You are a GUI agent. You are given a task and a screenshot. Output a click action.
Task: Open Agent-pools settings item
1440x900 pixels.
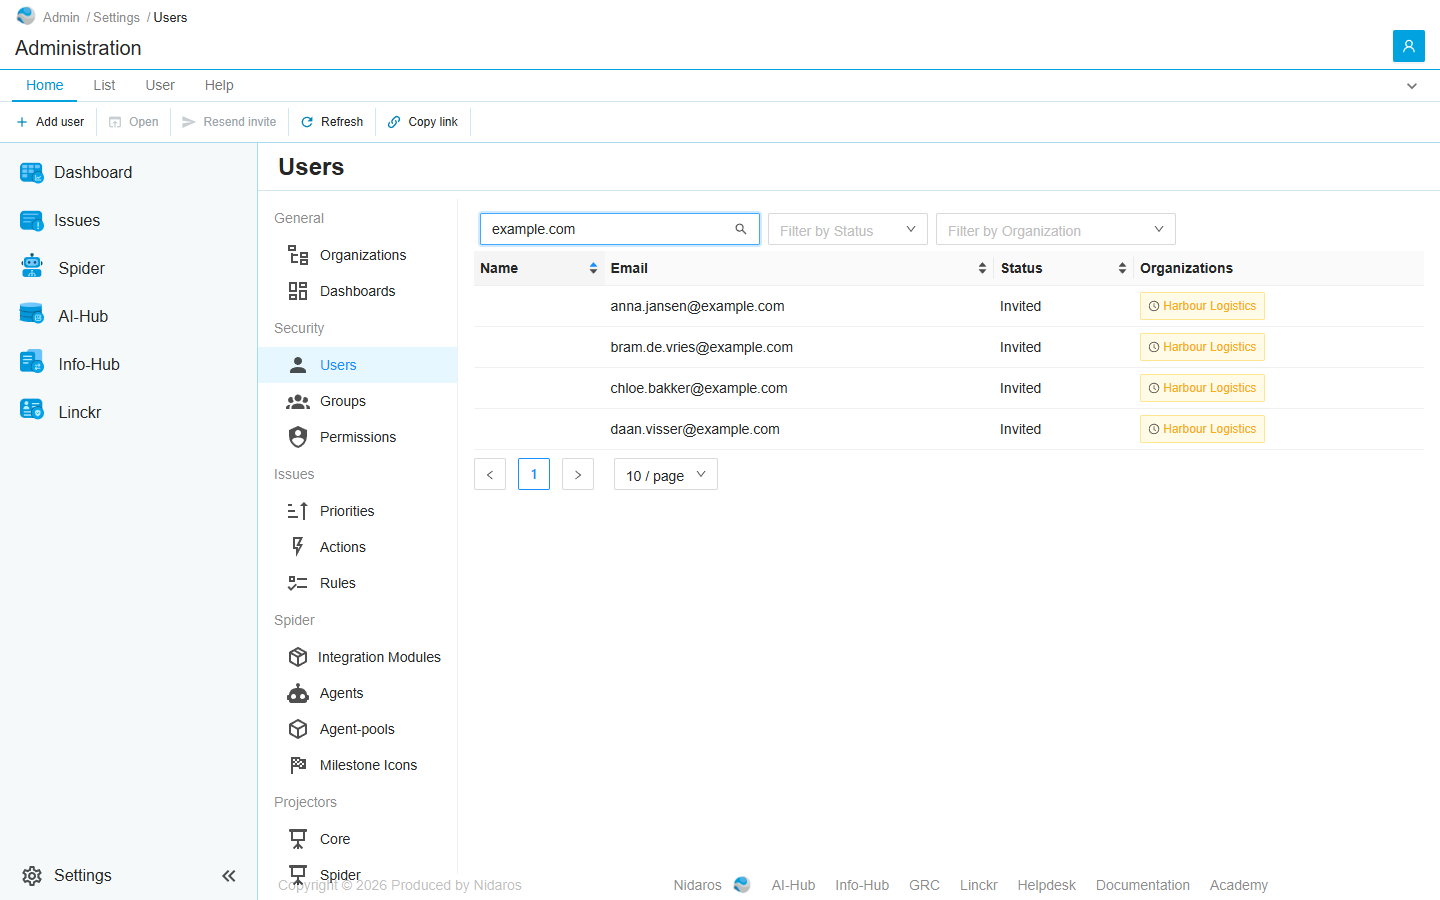357,729
